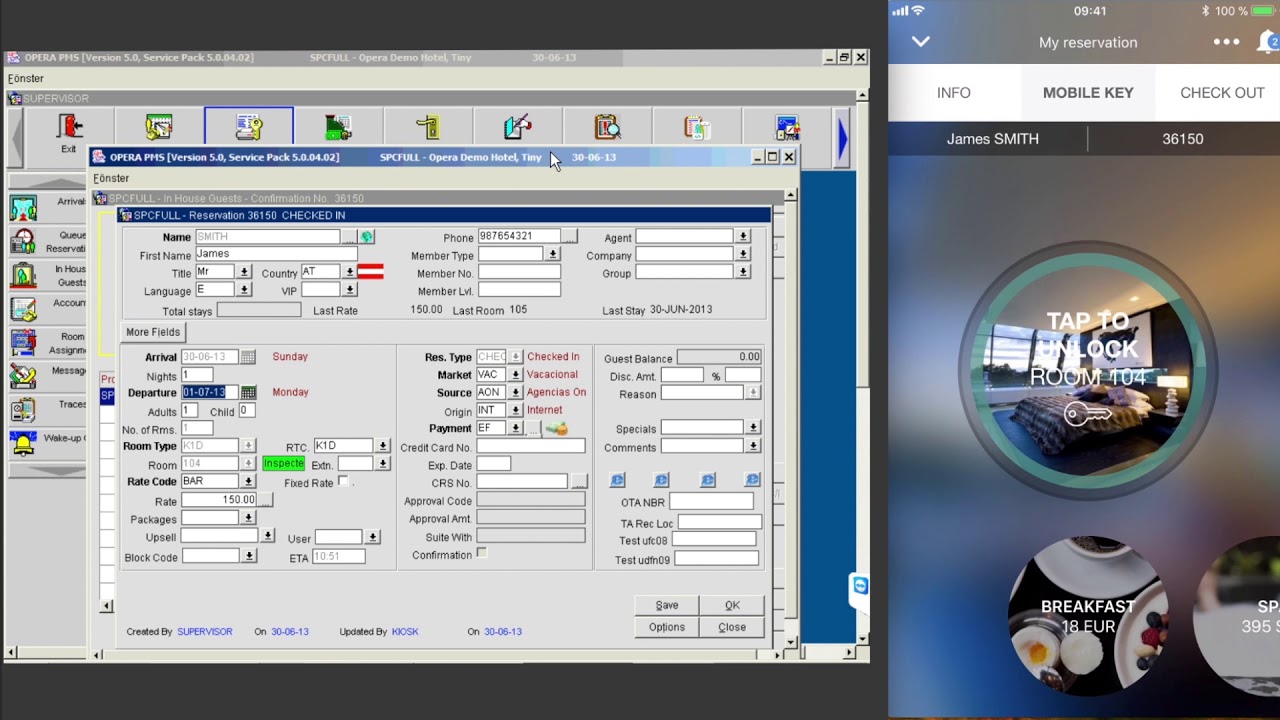Open the Departure date calendar icon
1280x720 pixels.
click(x=248, y=393)
